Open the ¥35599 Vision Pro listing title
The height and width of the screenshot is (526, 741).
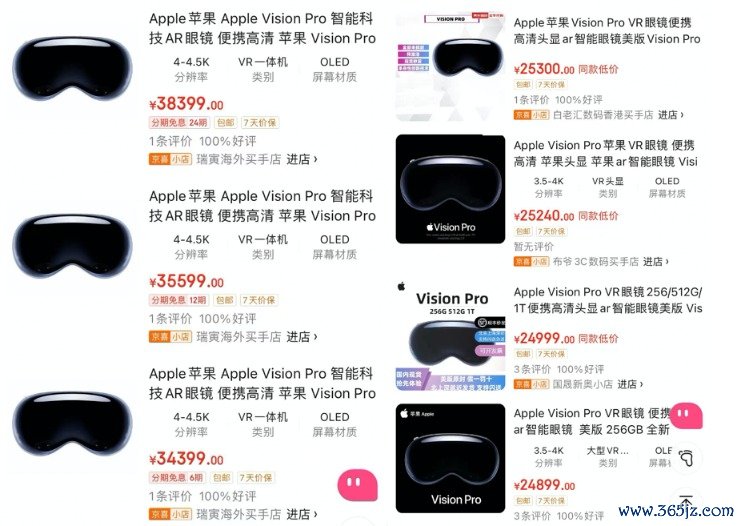[262, 206]
